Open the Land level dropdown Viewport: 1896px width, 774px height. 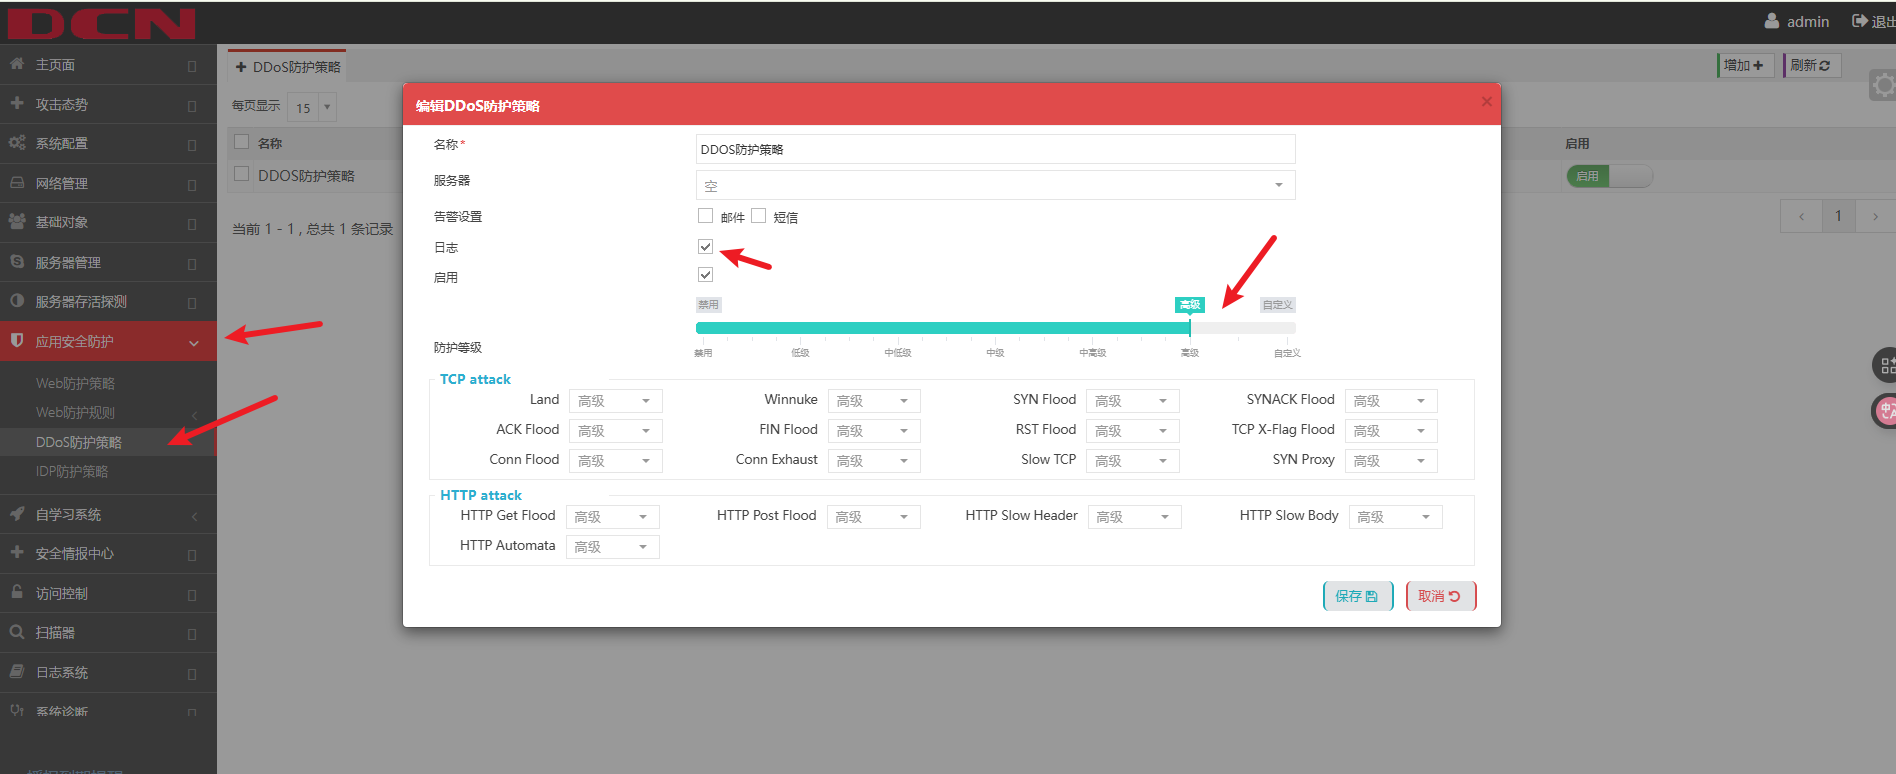click(x=615, y=401)
